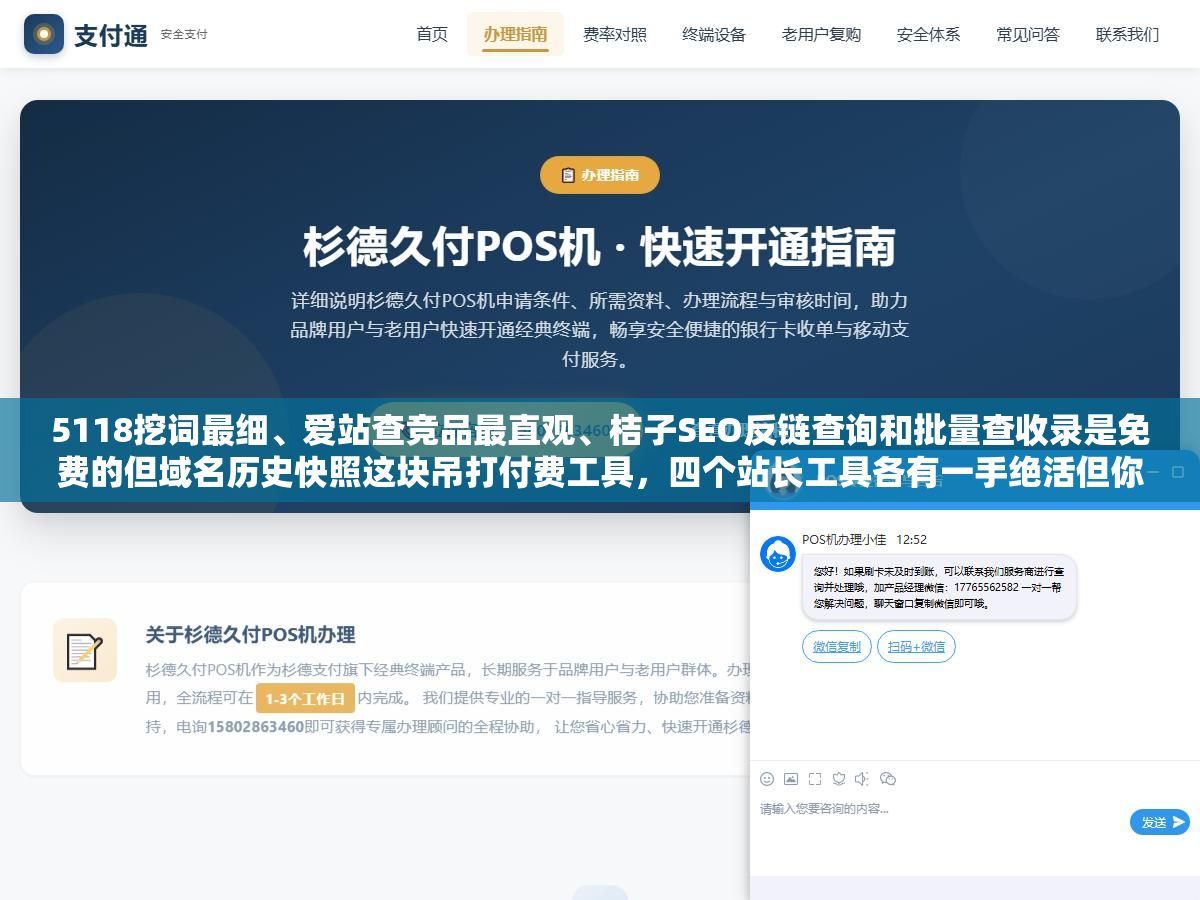Click the 1-3个工作日 highlighted tag

(x=305, y=698)
